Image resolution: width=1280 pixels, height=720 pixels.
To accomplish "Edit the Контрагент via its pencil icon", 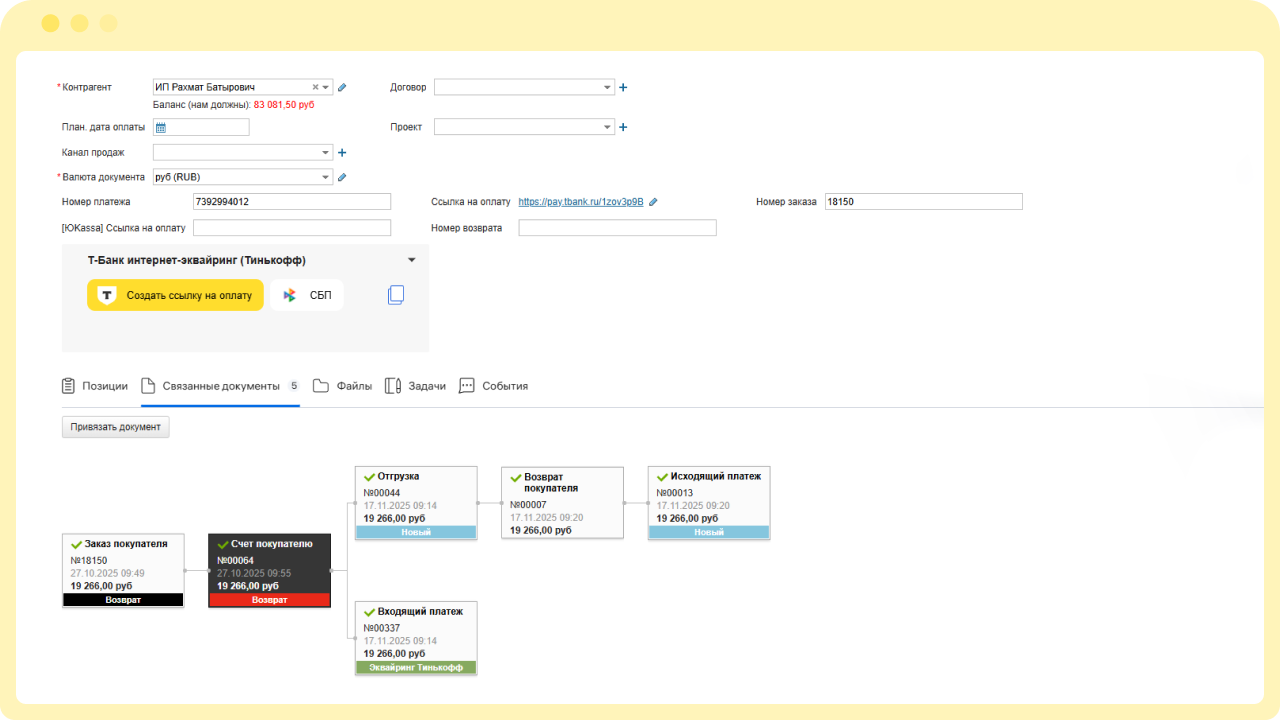I will pyautogui.click(x=342, y=87).
